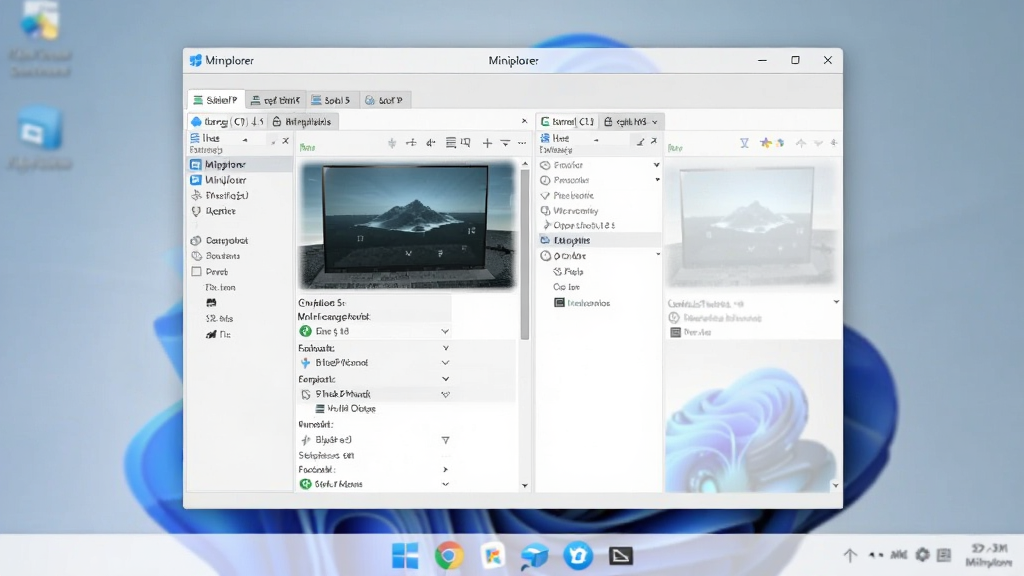This screenshot has height=576, width=1024.
Task: Click the right pane scrollbar down arrow
Action: (835, 486)
